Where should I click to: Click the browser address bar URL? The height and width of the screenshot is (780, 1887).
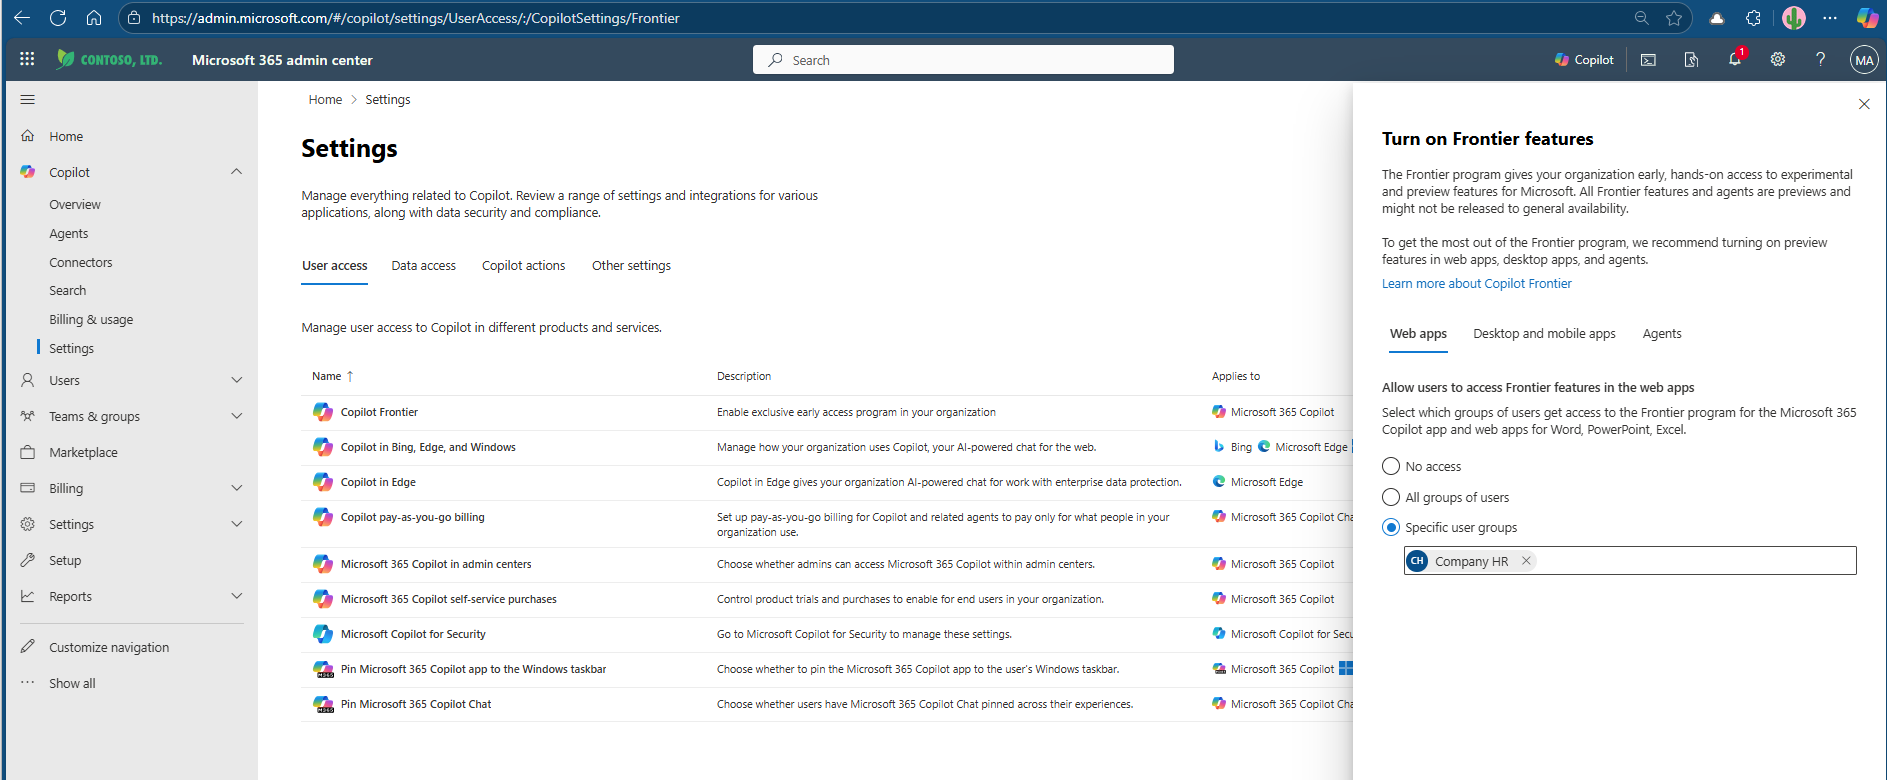(415, 18)
